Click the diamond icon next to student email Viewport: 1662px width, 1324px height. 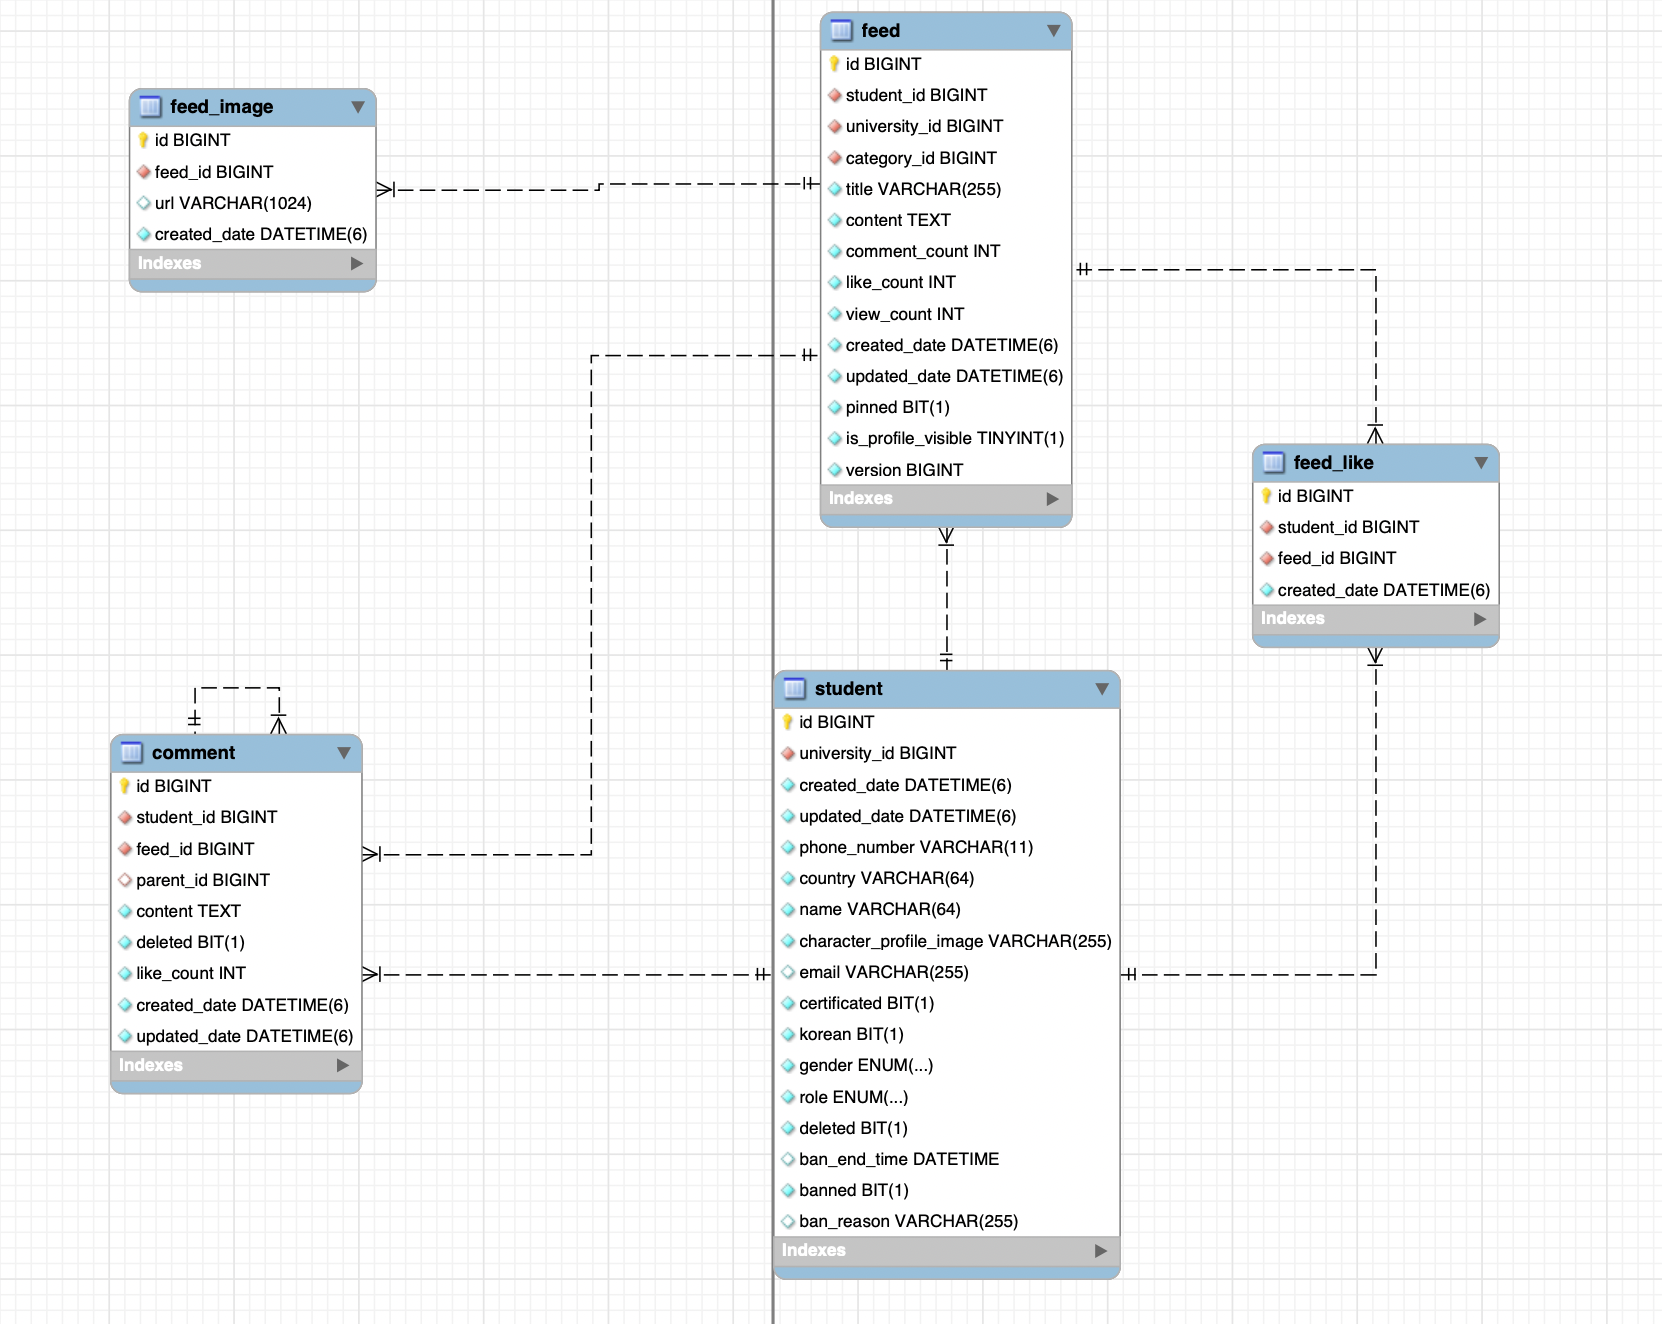(x=788, y=972)
